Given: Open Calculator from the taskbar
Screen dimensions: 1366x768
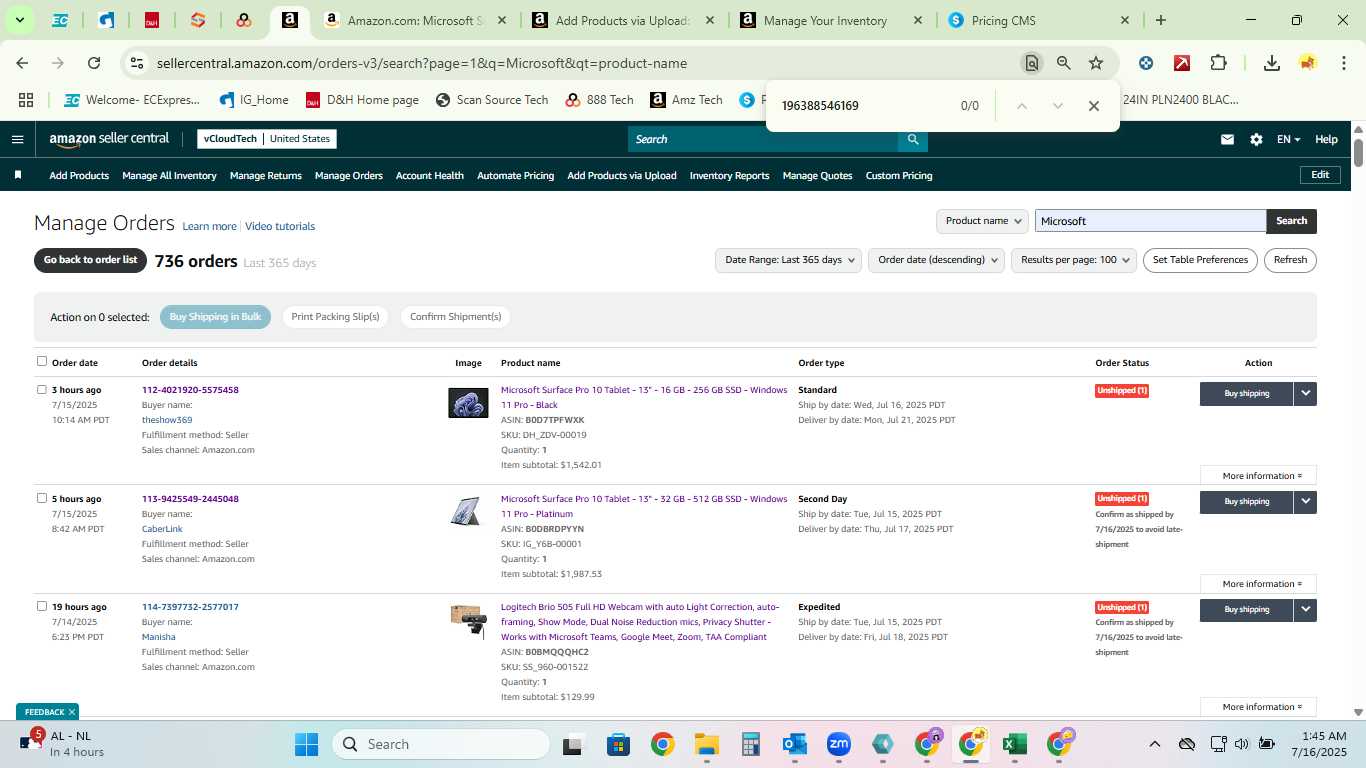Looking at the screenshot, I should [751, 744].
